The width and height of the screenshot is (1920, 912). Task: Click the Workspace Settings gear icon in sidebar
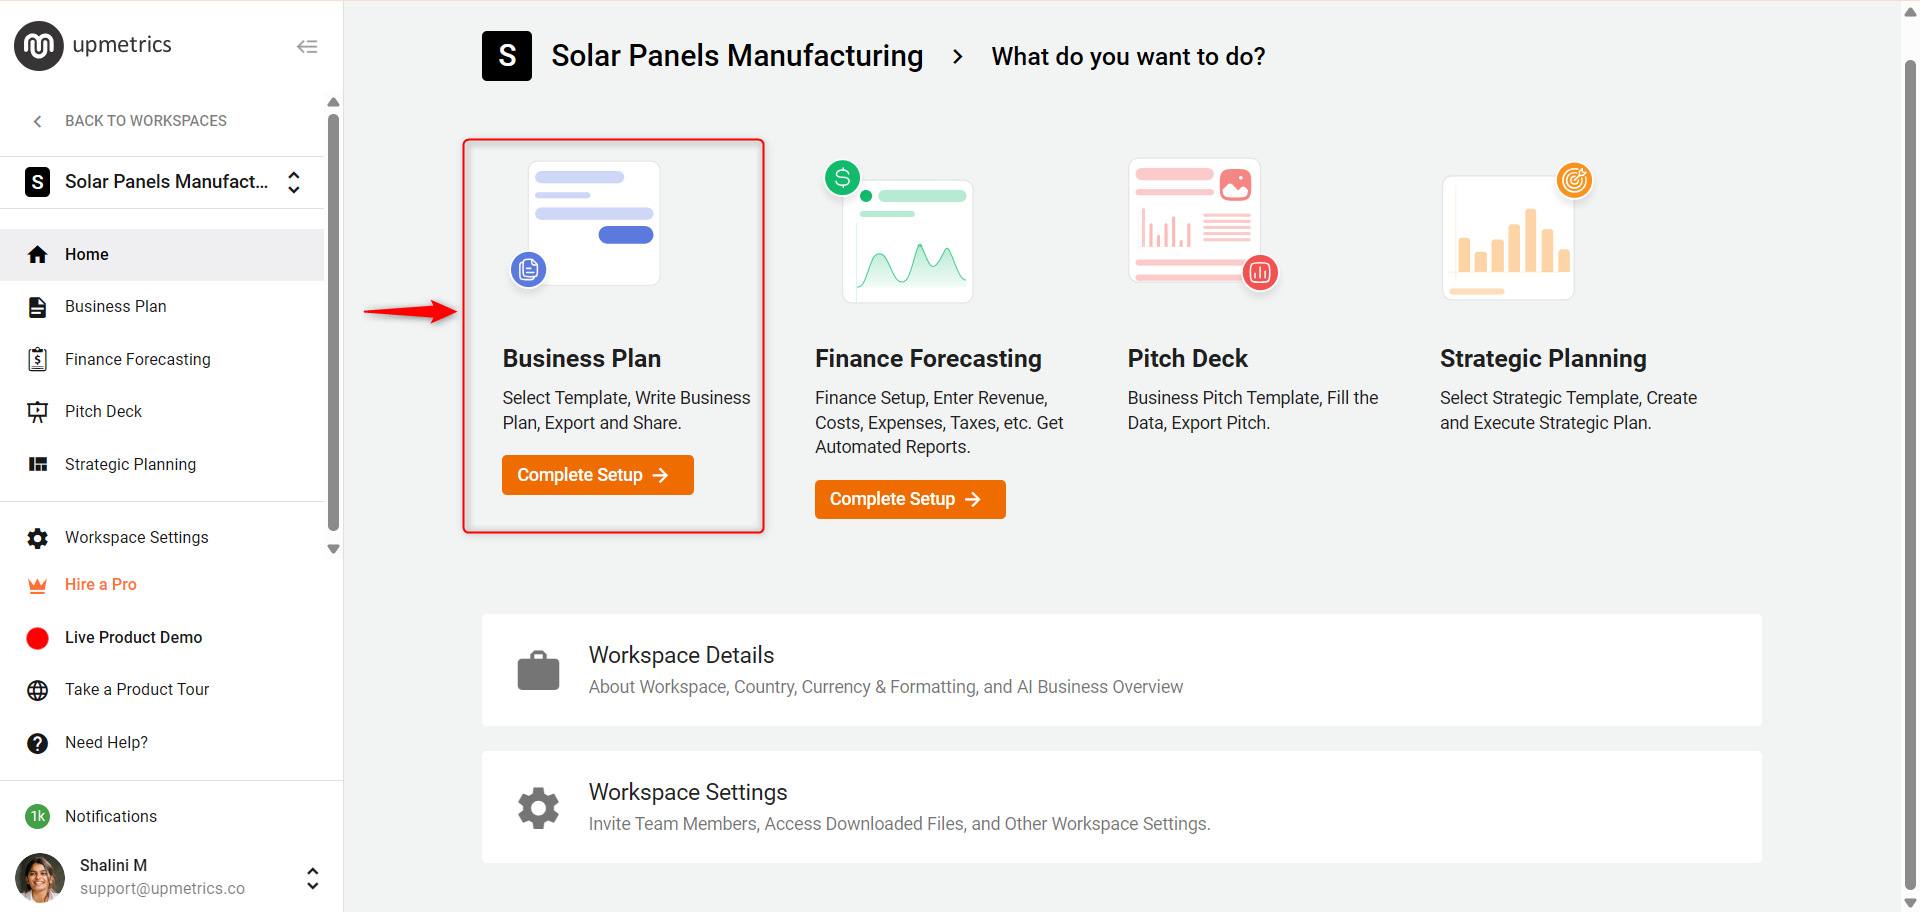click(38, 538)
